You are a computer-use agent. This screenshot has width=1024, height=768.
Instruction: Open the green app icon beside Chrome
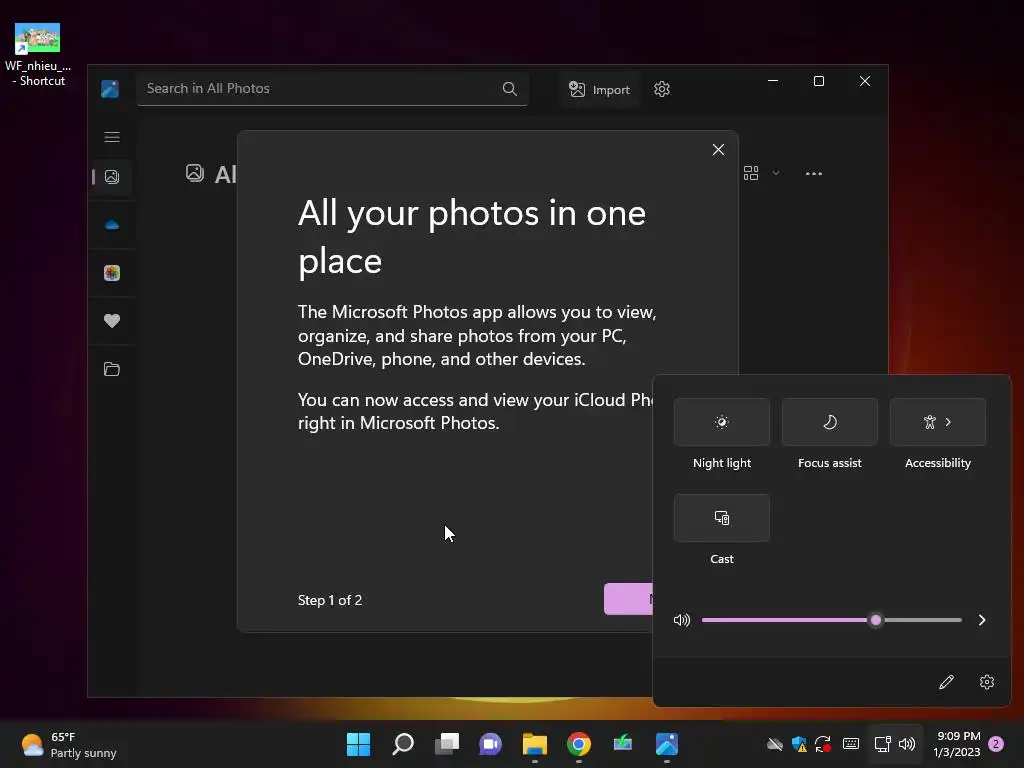(x=622, y=744)
